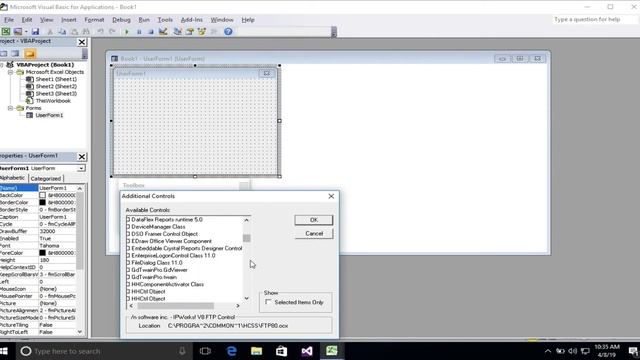The image size is (640, 360).
Task: Check FileDialog Class 11.0 control
Action: point(128,263)
